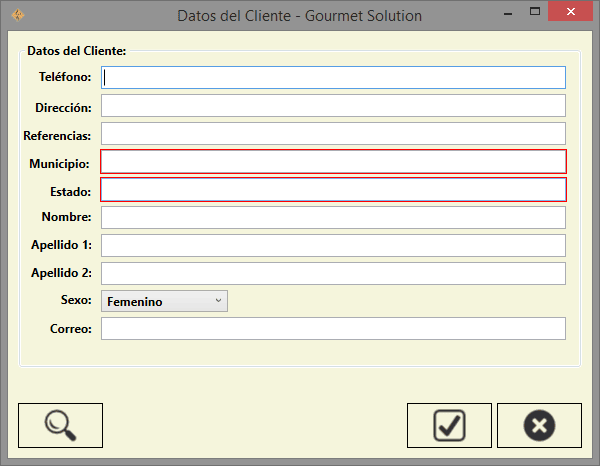Place the cursor in the Estado field
This screenshot has width=600, height=466.
click(x=333, y=190)
